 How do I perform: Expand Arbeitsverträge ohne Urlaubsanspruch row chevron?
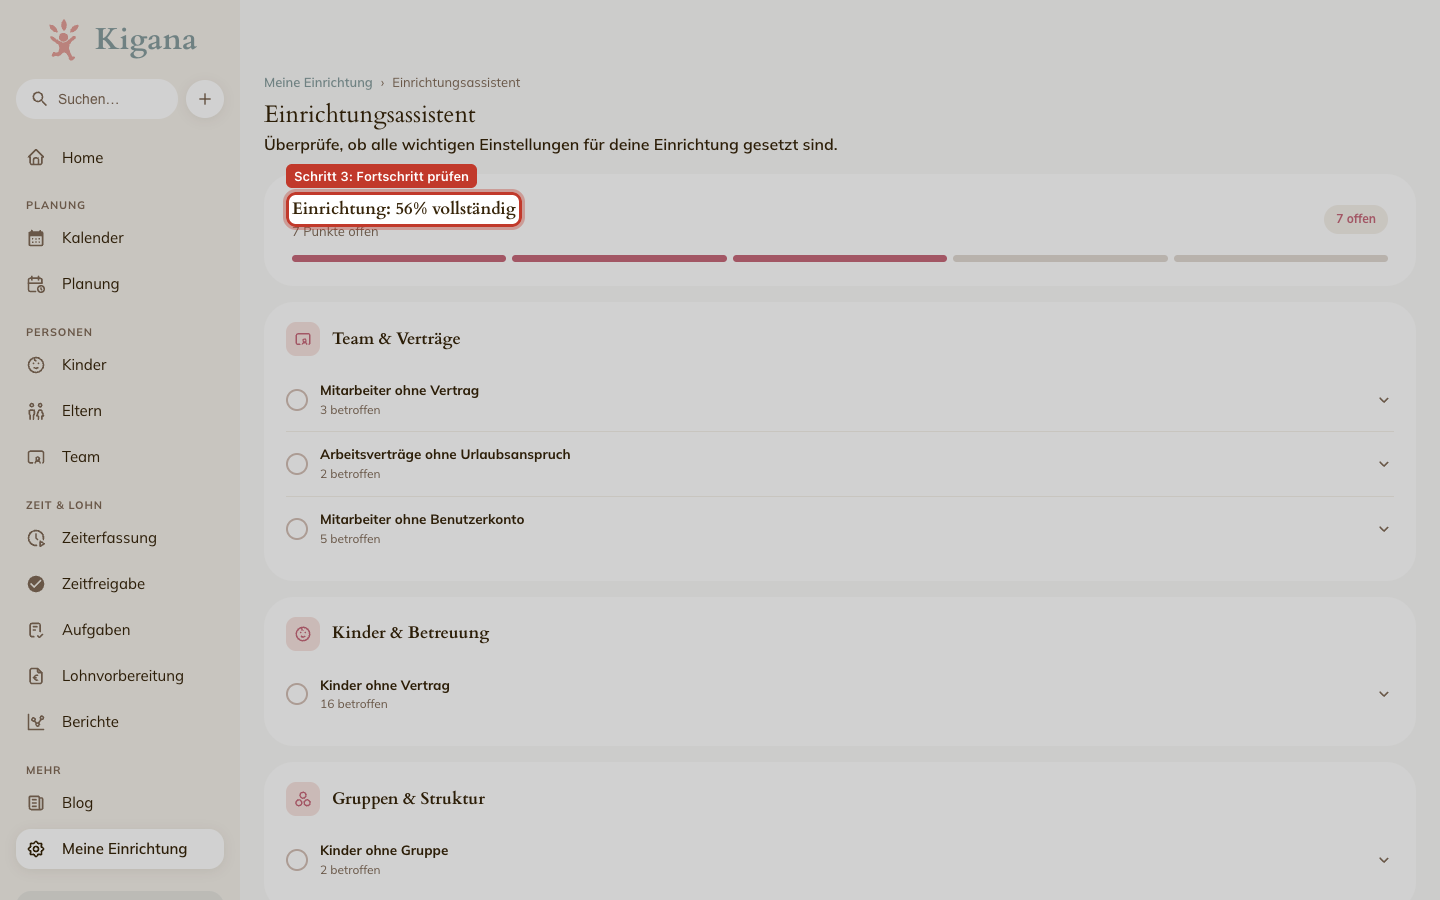(1384, 464)
